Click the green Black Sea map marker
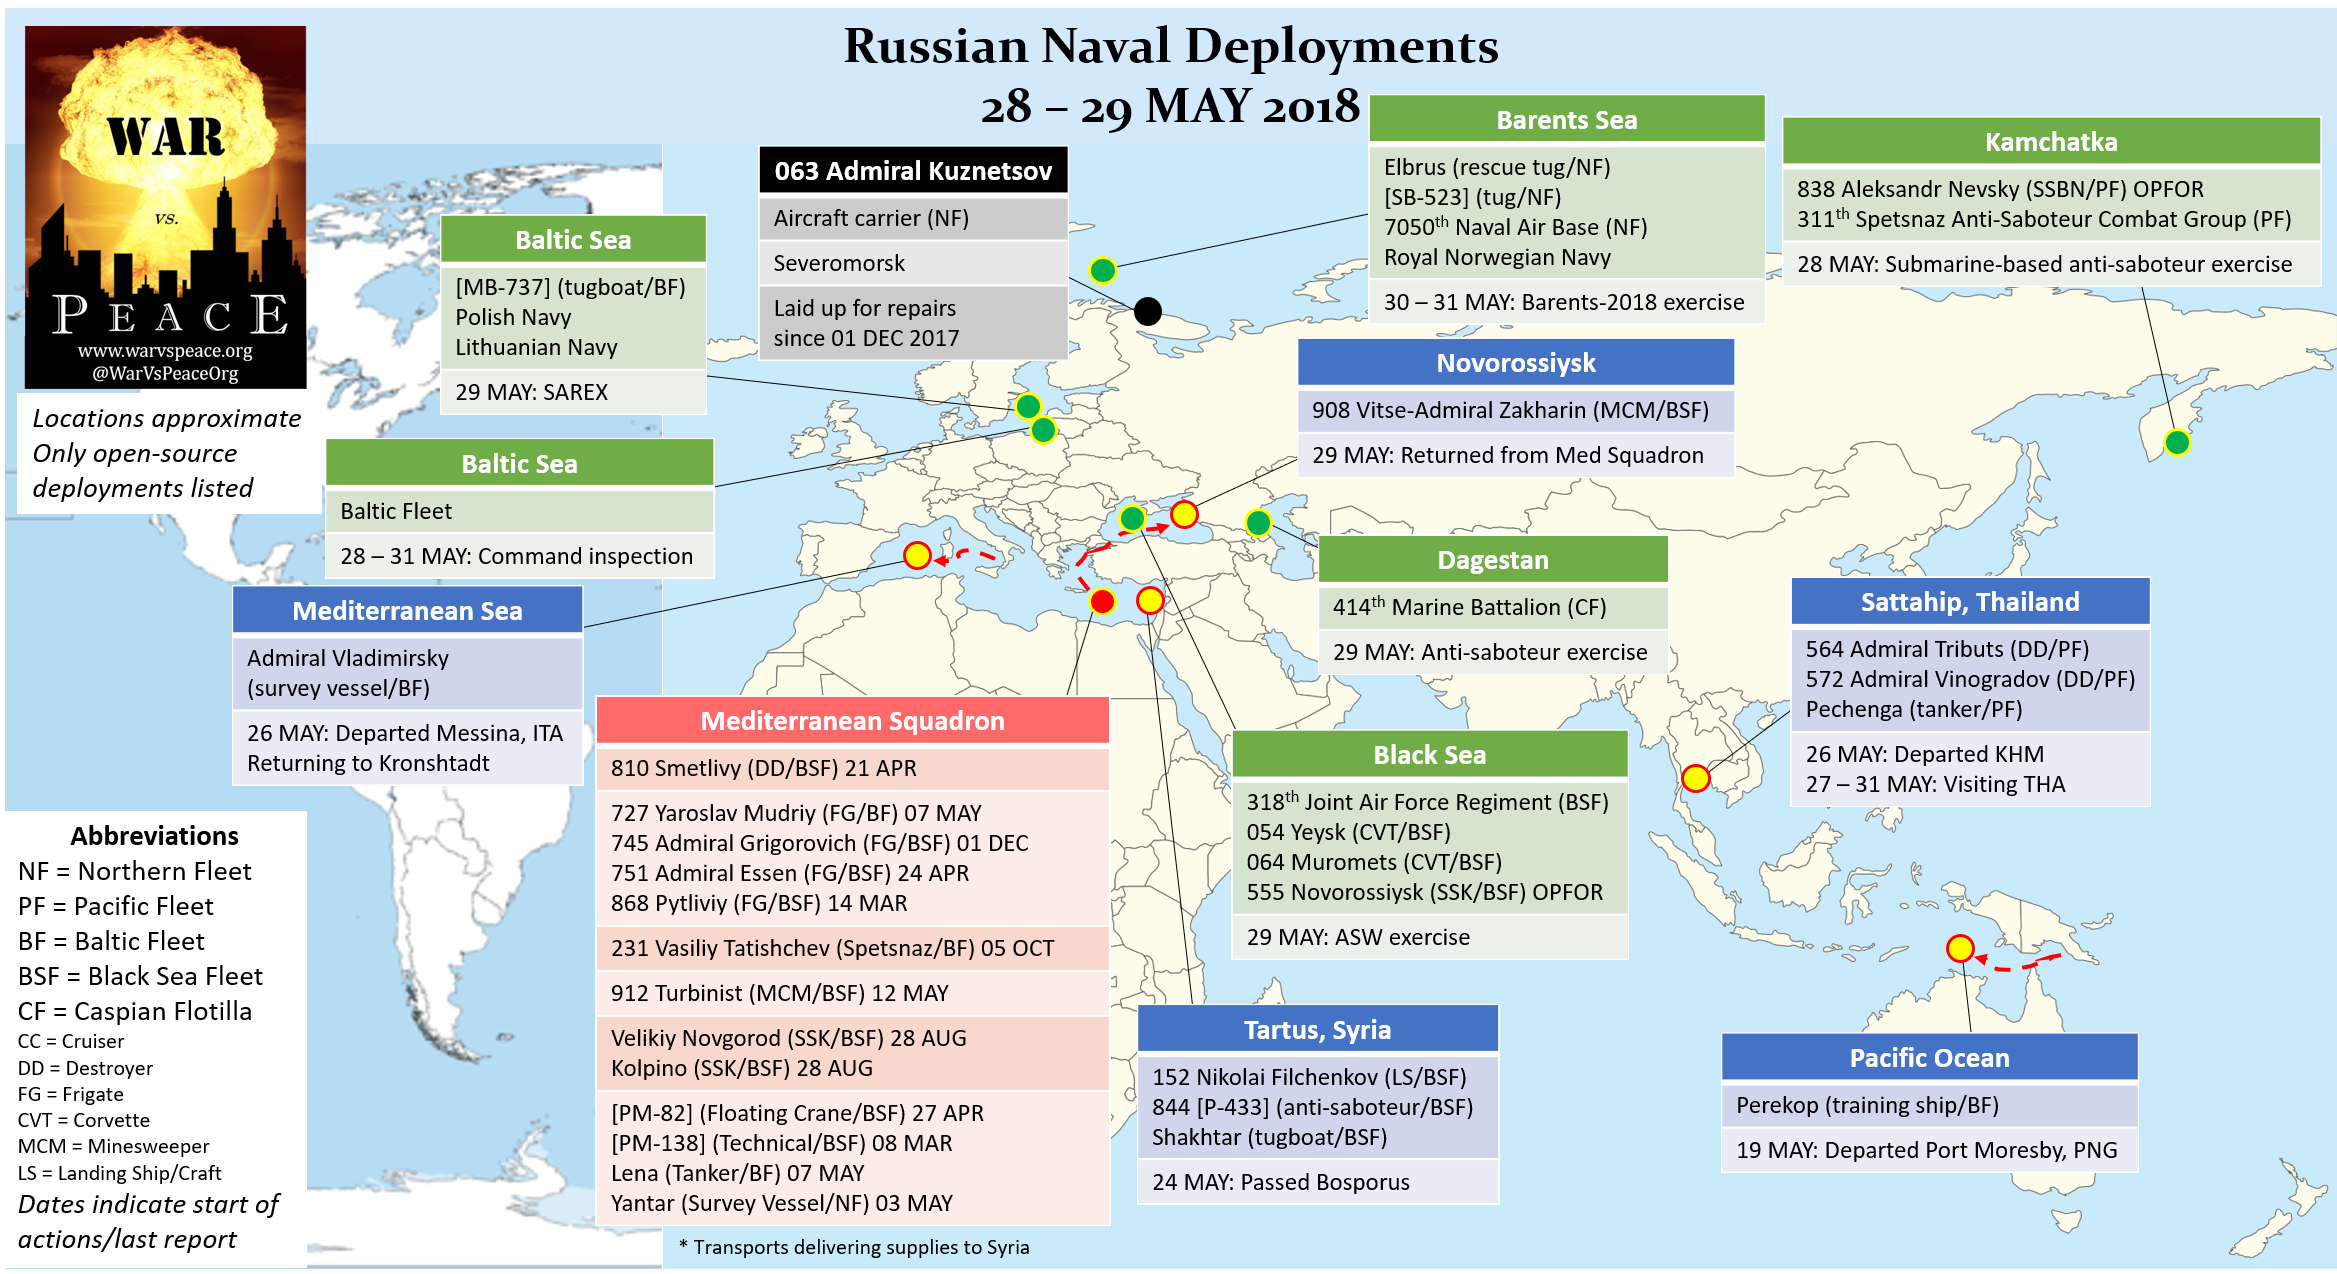2337x1274 pixels. coord(1132,518)
